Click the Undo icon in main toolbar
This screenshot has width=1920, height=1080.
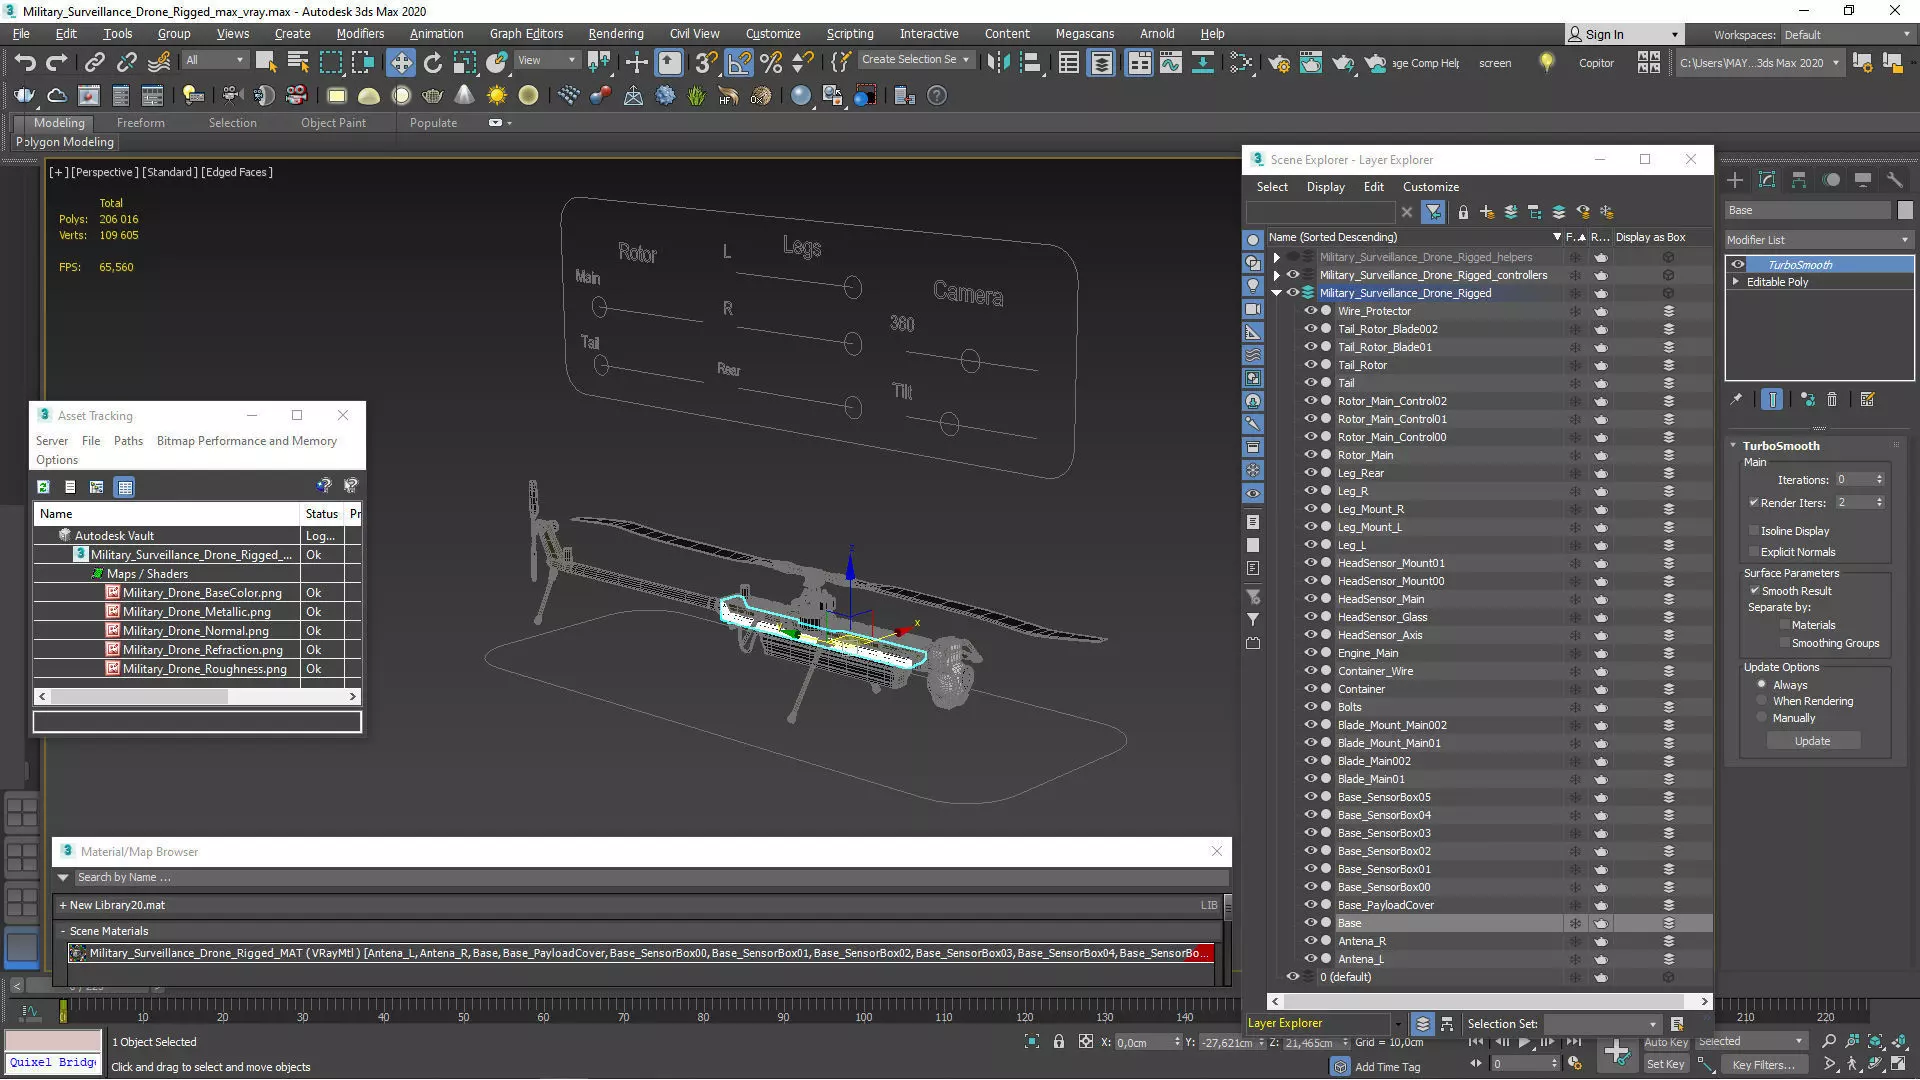tap(24, 63)
